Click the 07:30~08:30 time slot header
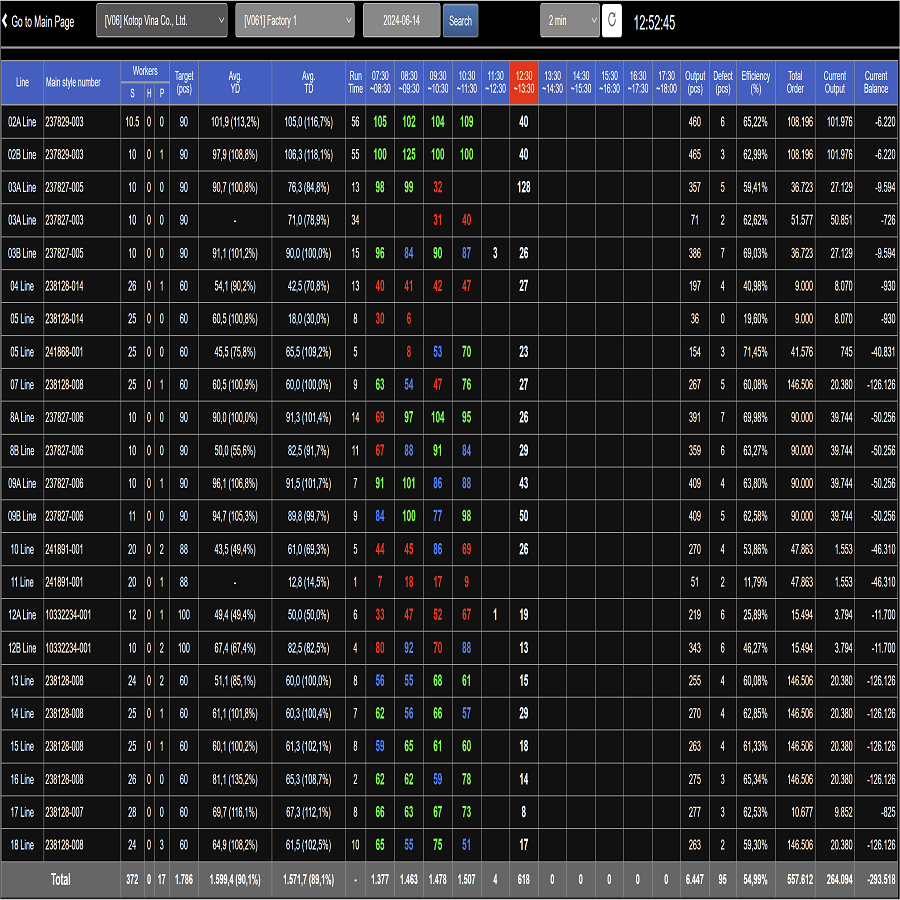The image size is (900, 900). (380, 82)
